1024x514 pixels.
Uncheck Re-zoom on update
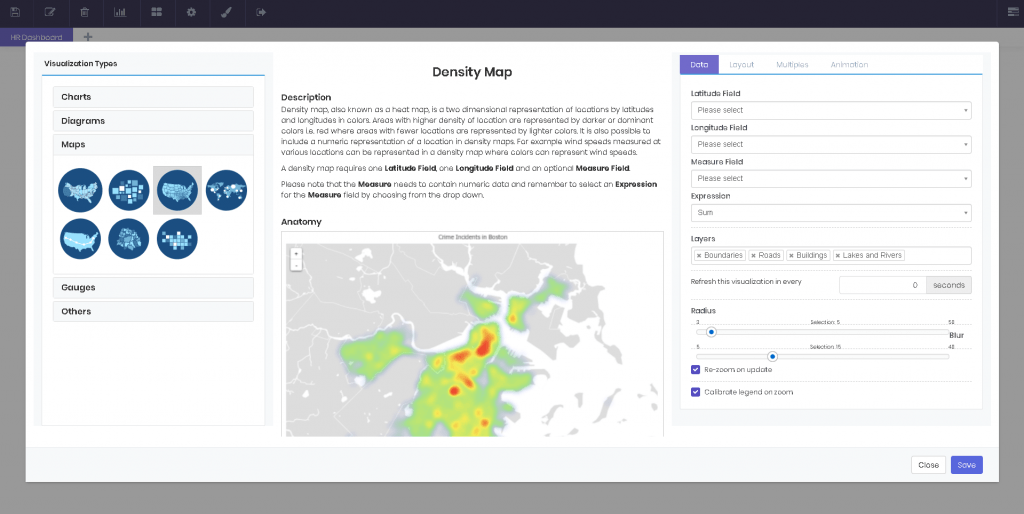click(x=696, y=369)
